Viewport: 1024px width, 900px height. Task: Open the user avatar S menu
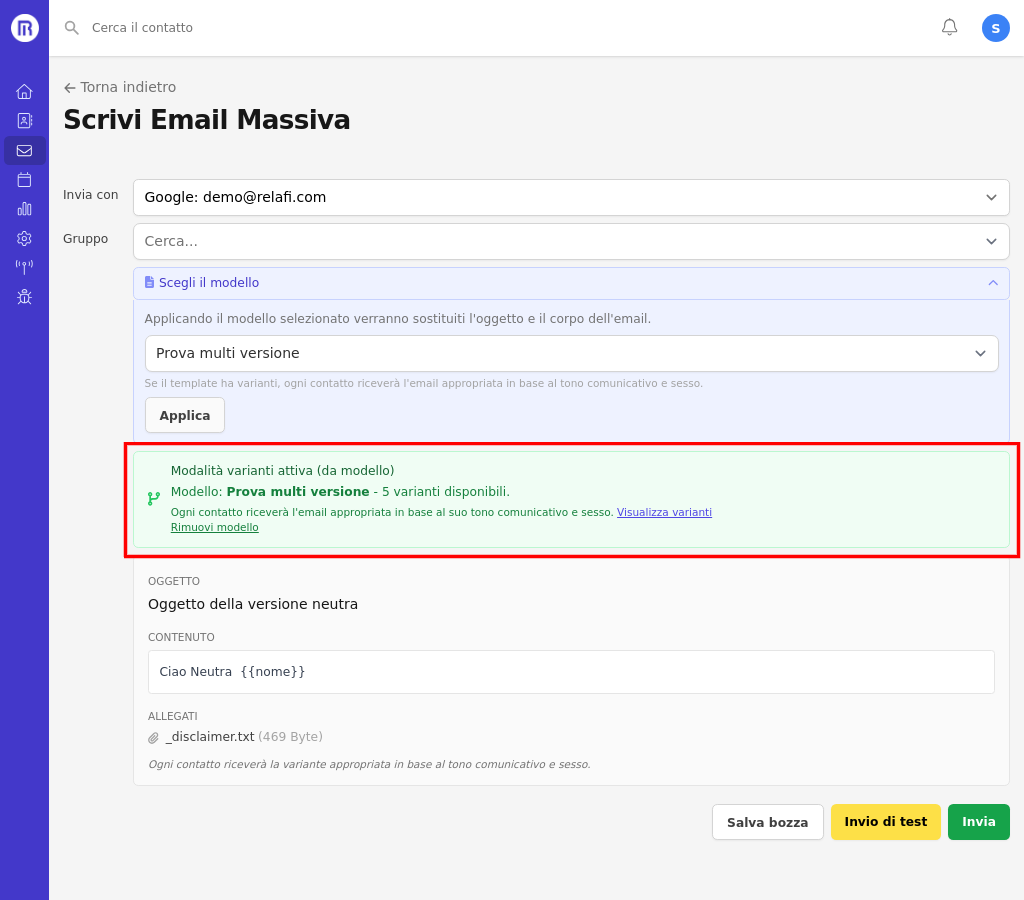995,28
